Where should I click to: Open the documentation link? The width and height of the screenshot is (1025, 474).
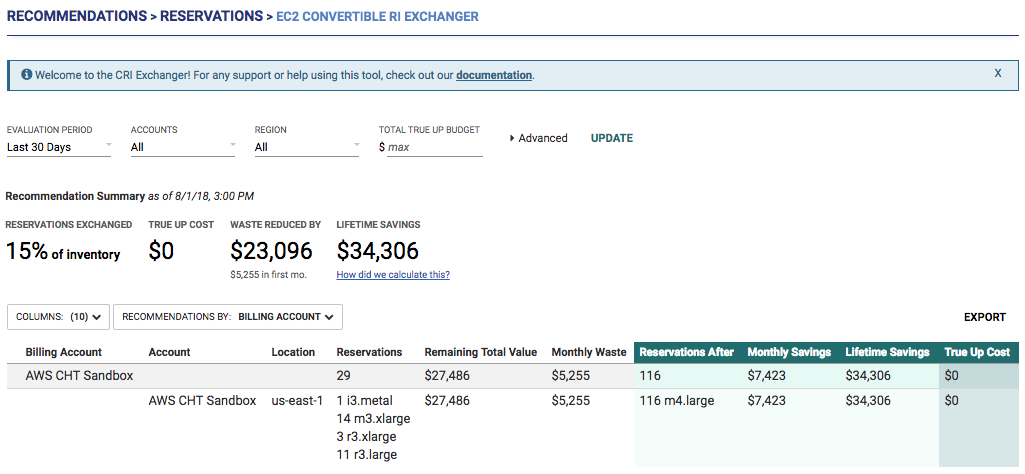point(494,75)
